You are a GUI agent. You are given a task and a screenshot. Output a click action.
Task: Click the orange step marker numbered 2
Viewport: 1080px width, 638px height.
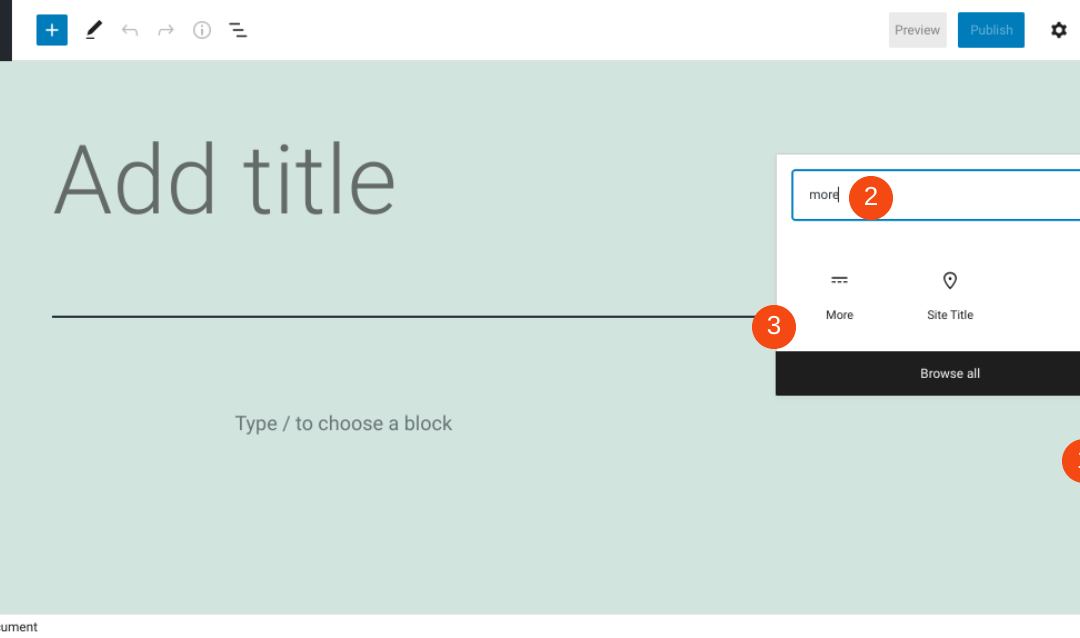point(870,196)
